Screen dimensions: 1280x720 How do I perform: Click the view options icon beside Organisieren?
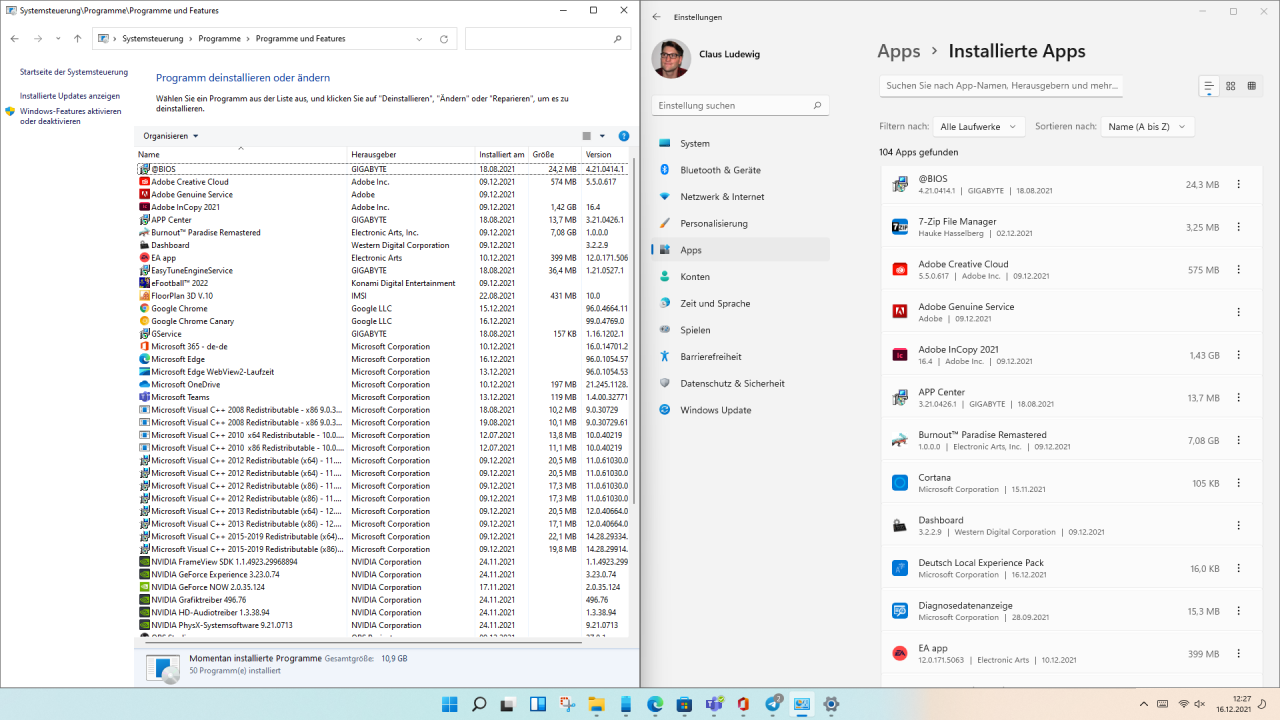[588, 136]
